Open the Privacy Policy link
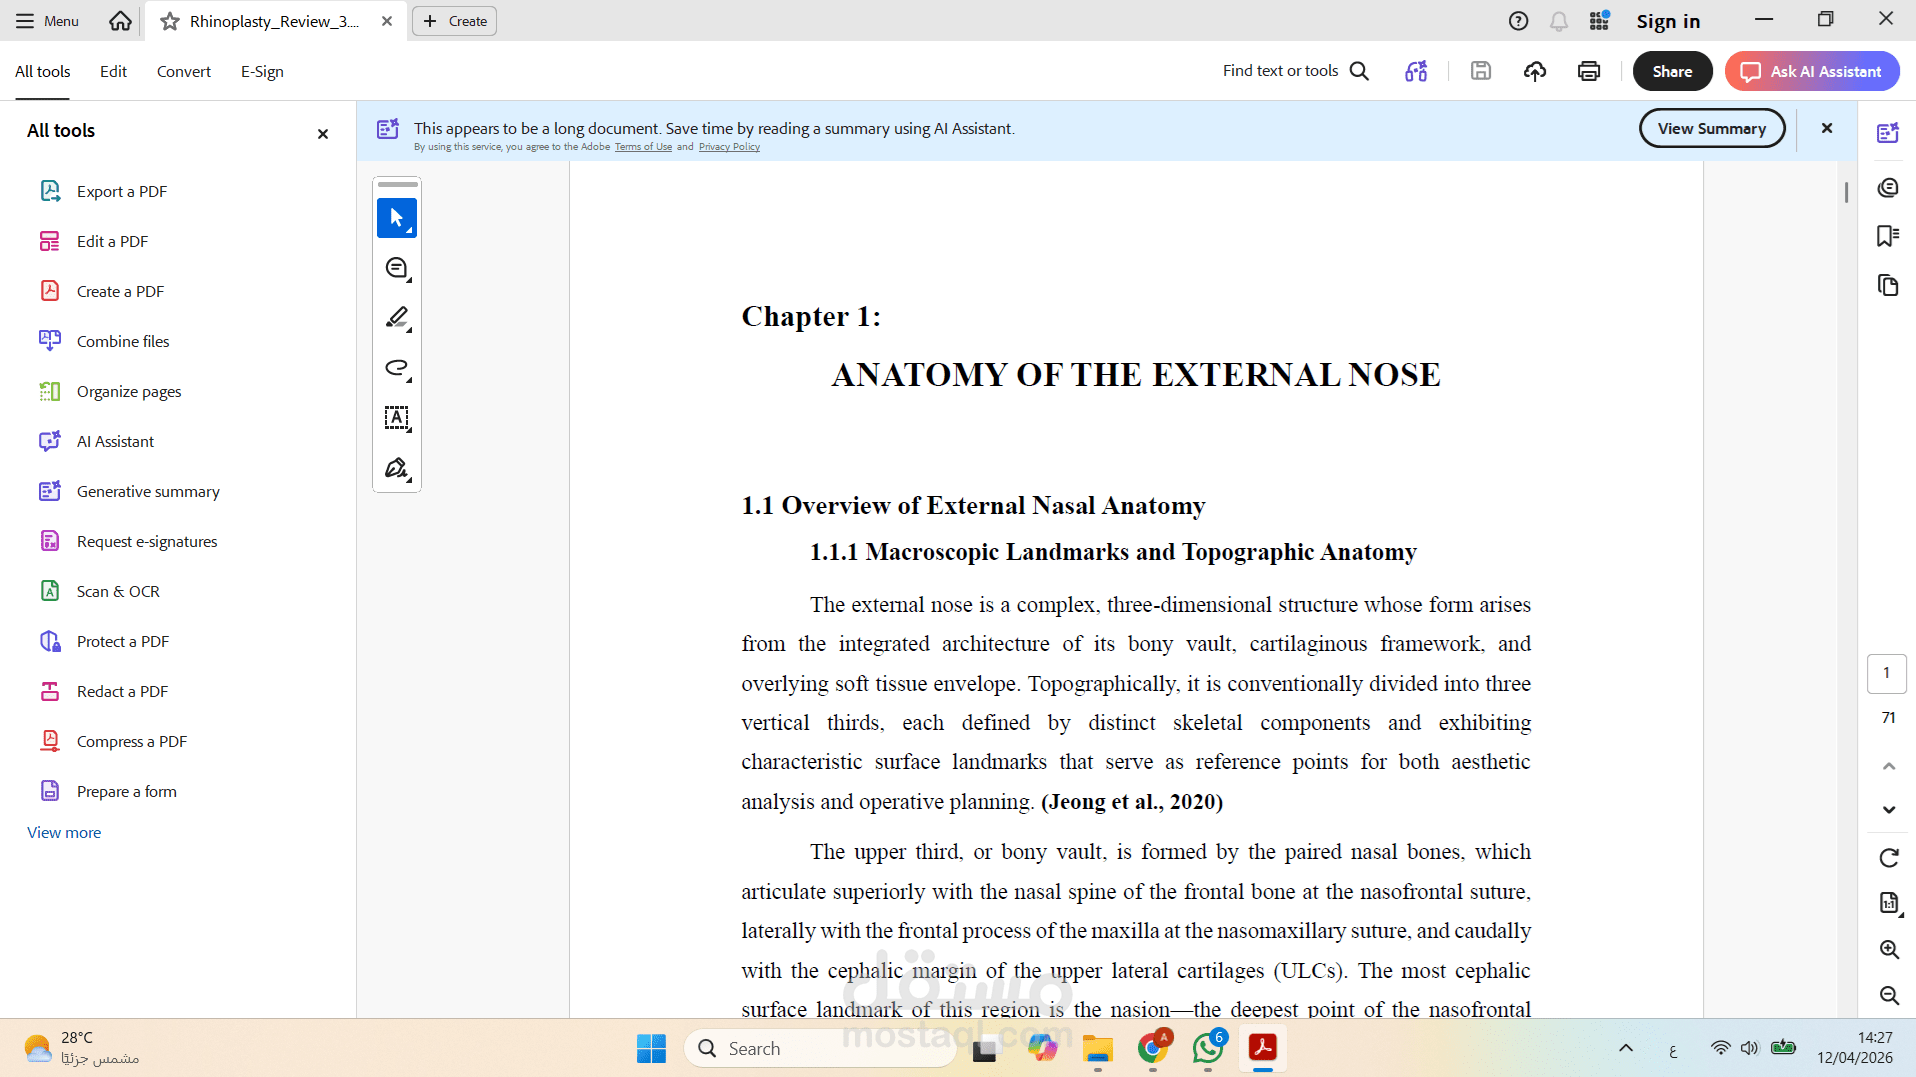The height and width of the screenshot is (1077, 1916). [x=729, y=146]
